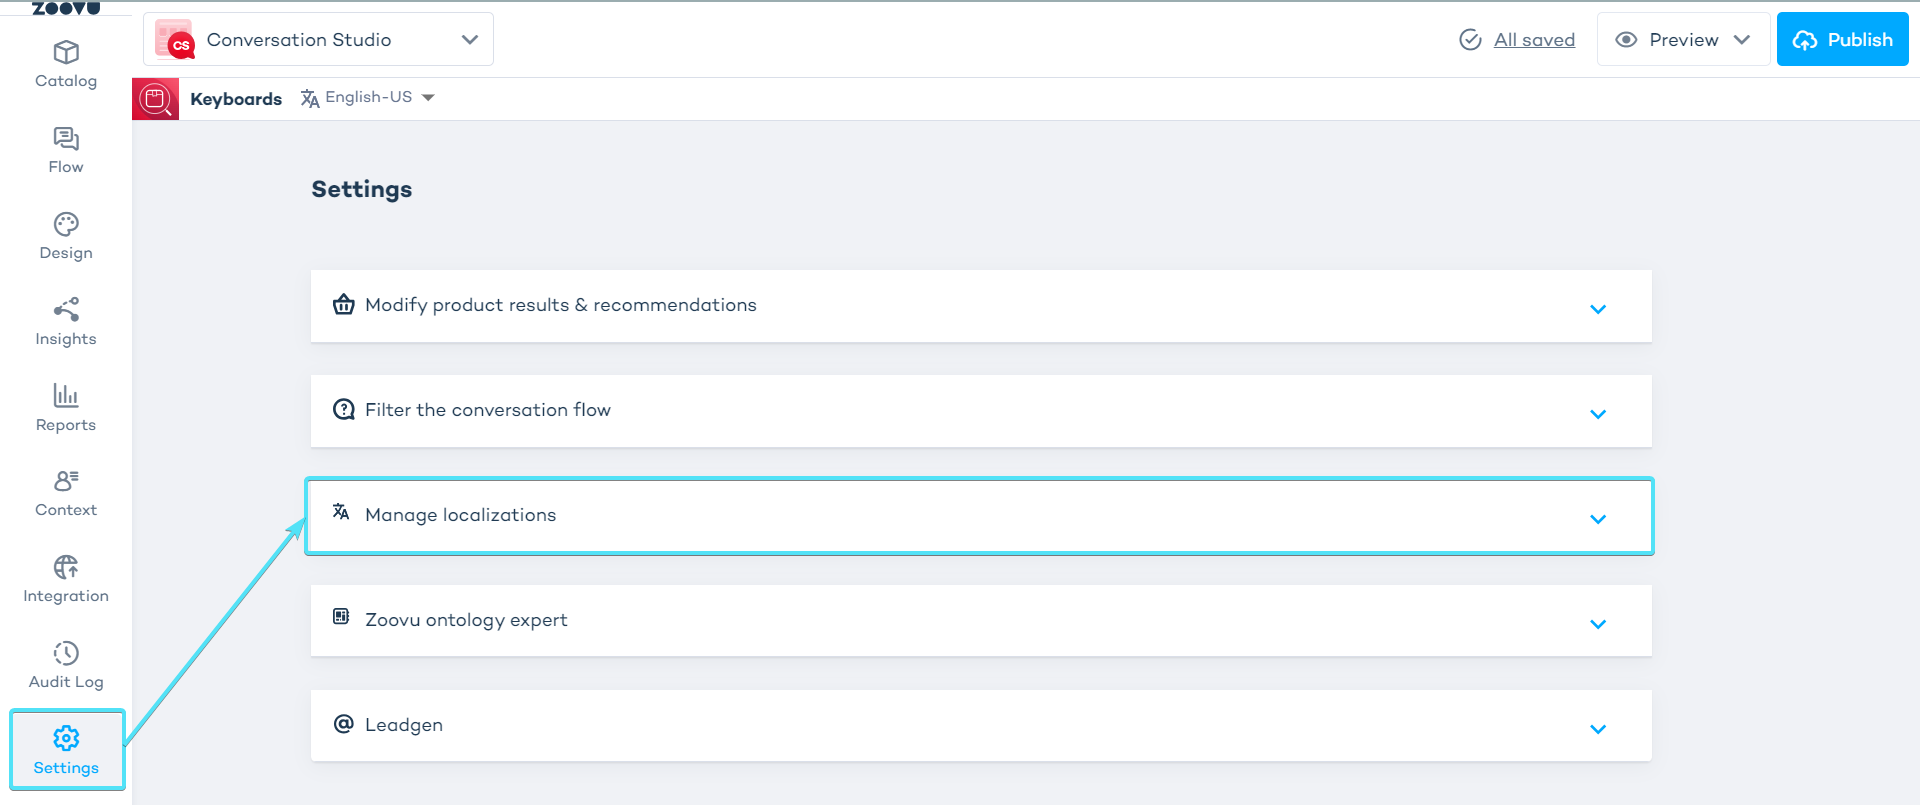Open the Context section

coord(66,493)
